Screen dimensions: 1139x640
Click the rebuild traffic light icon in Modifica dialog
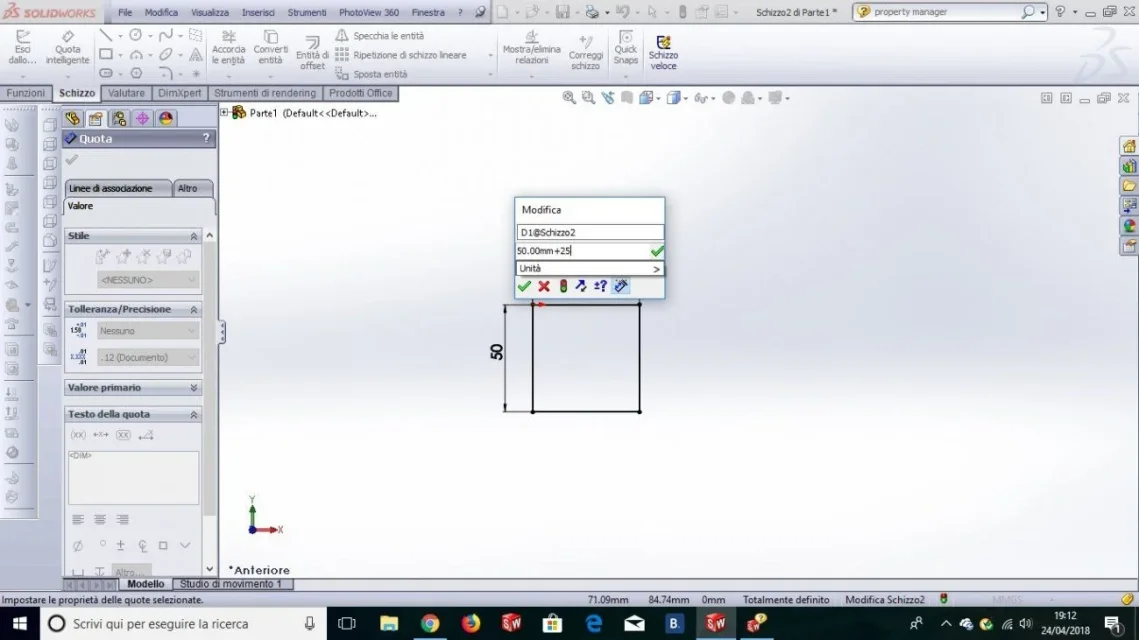(x=563, y=286)
